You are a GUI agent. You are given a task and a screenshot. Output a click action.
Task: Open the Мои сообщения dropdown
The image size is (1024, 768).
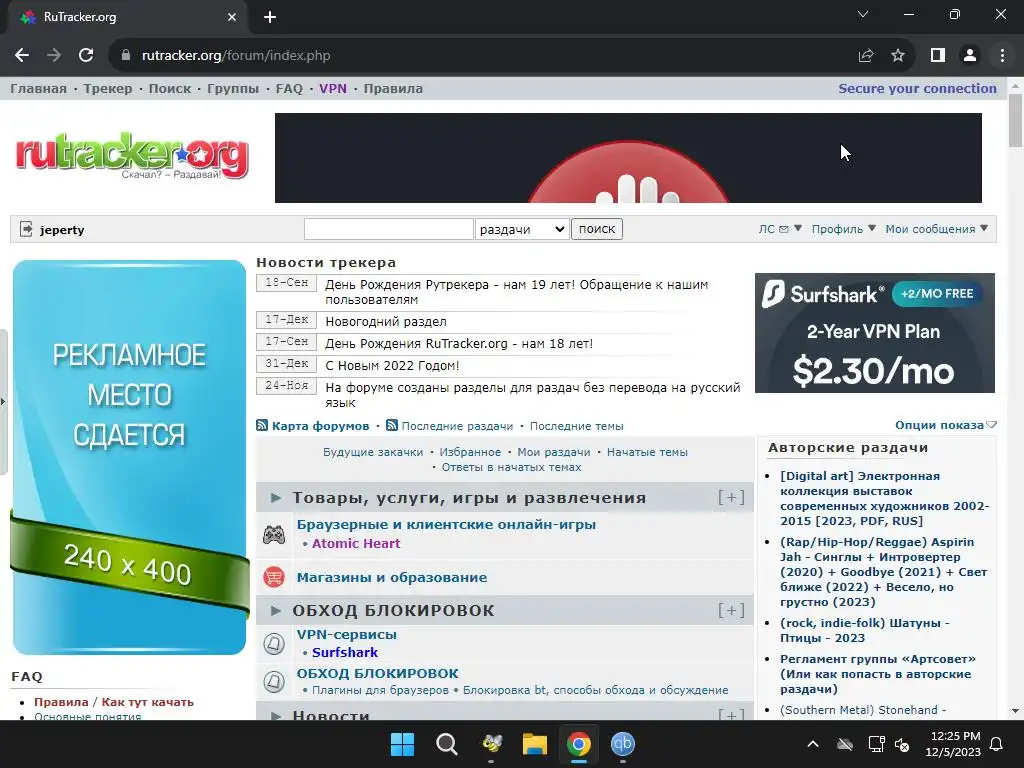936,229
